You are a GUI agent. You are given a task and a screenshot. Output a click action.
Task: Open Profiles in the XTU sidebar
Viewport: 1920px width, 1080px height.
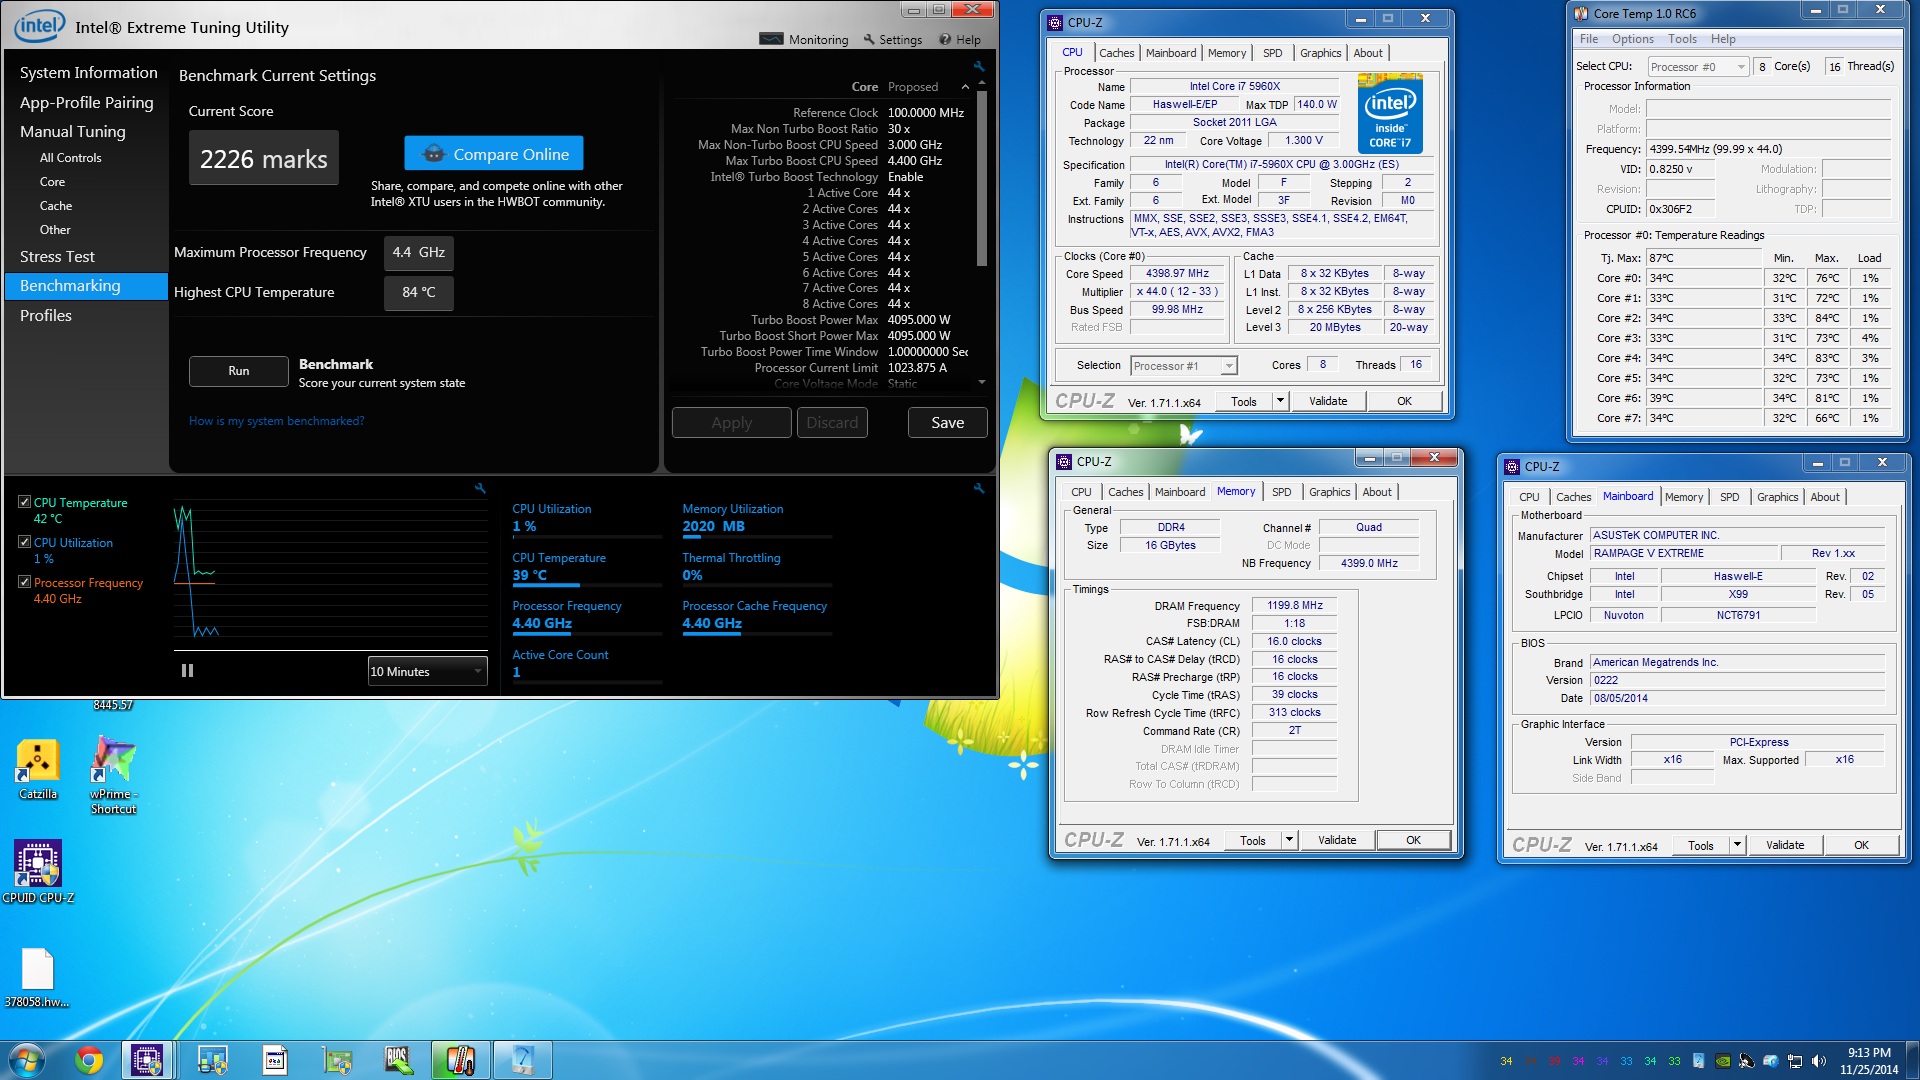tap(46, 315)
